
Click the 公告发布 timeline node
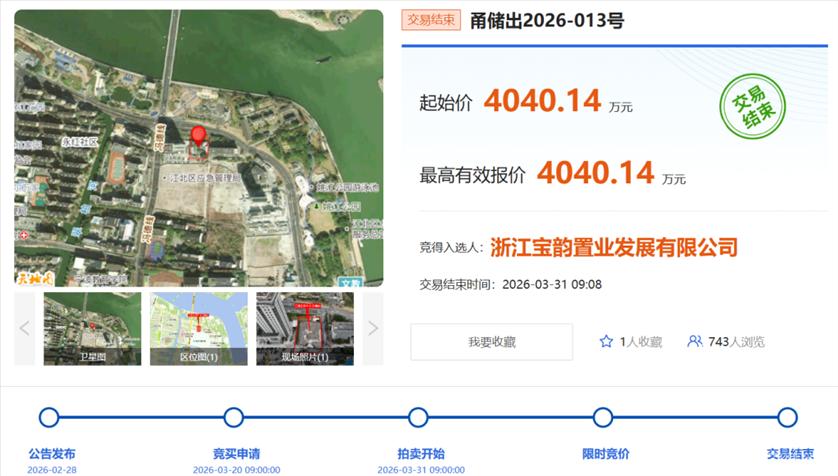click(49, 418)
